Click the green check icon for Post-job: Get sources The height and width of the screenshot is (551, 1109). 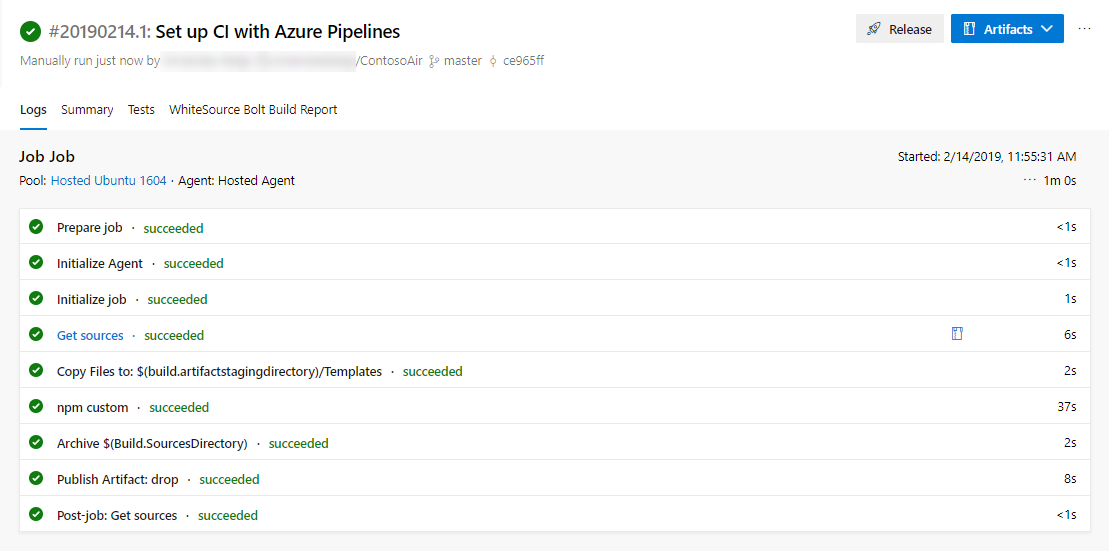point(36,514)
